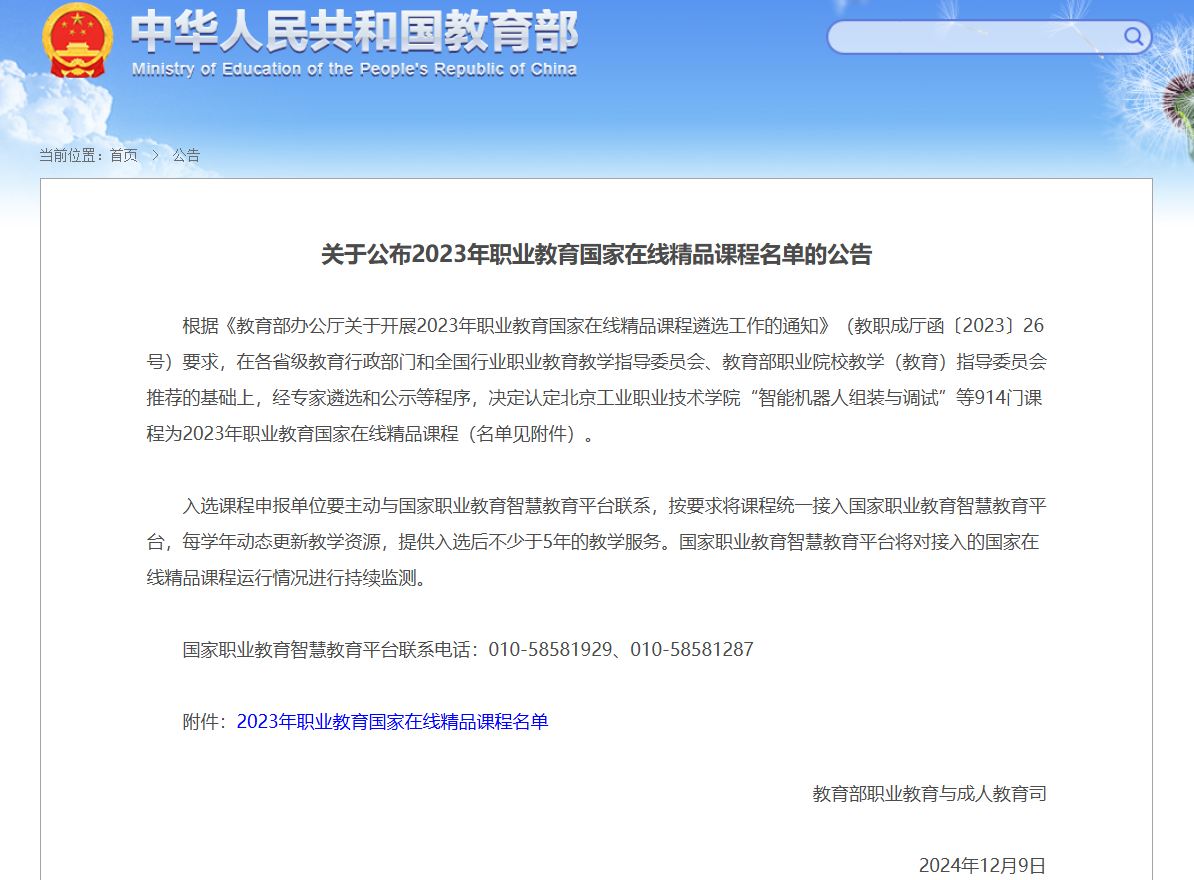Focus the site search input box
Image resolution: width=1194 pixels, height=880 pixels.
click(x=975, y=37)
